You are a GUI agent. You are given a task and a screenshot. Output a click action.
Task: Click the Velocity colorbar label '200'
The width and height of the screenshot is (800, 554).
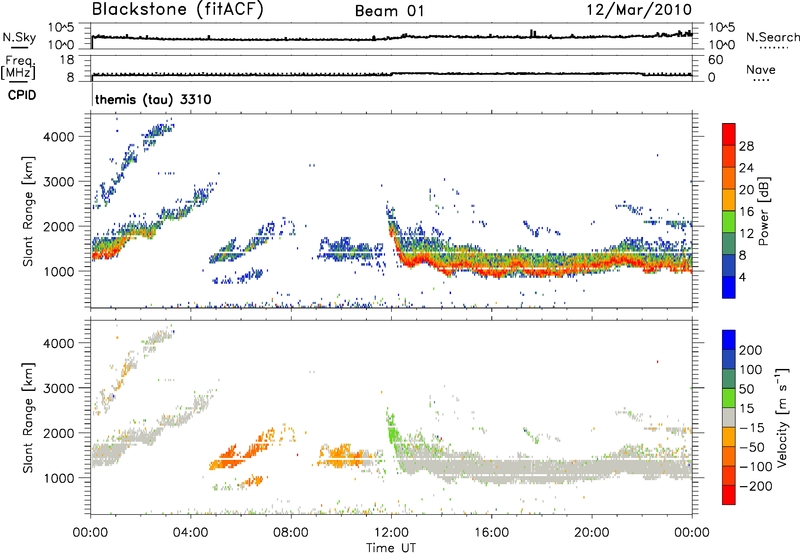click(751, 350)
